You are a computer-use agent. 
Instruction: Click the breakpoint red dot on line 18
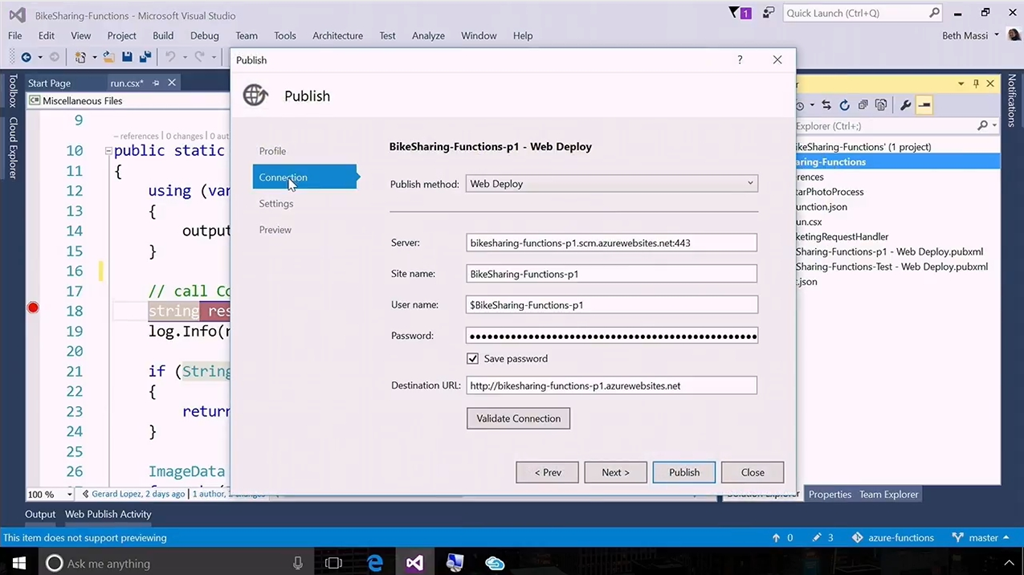pos(32,308)
